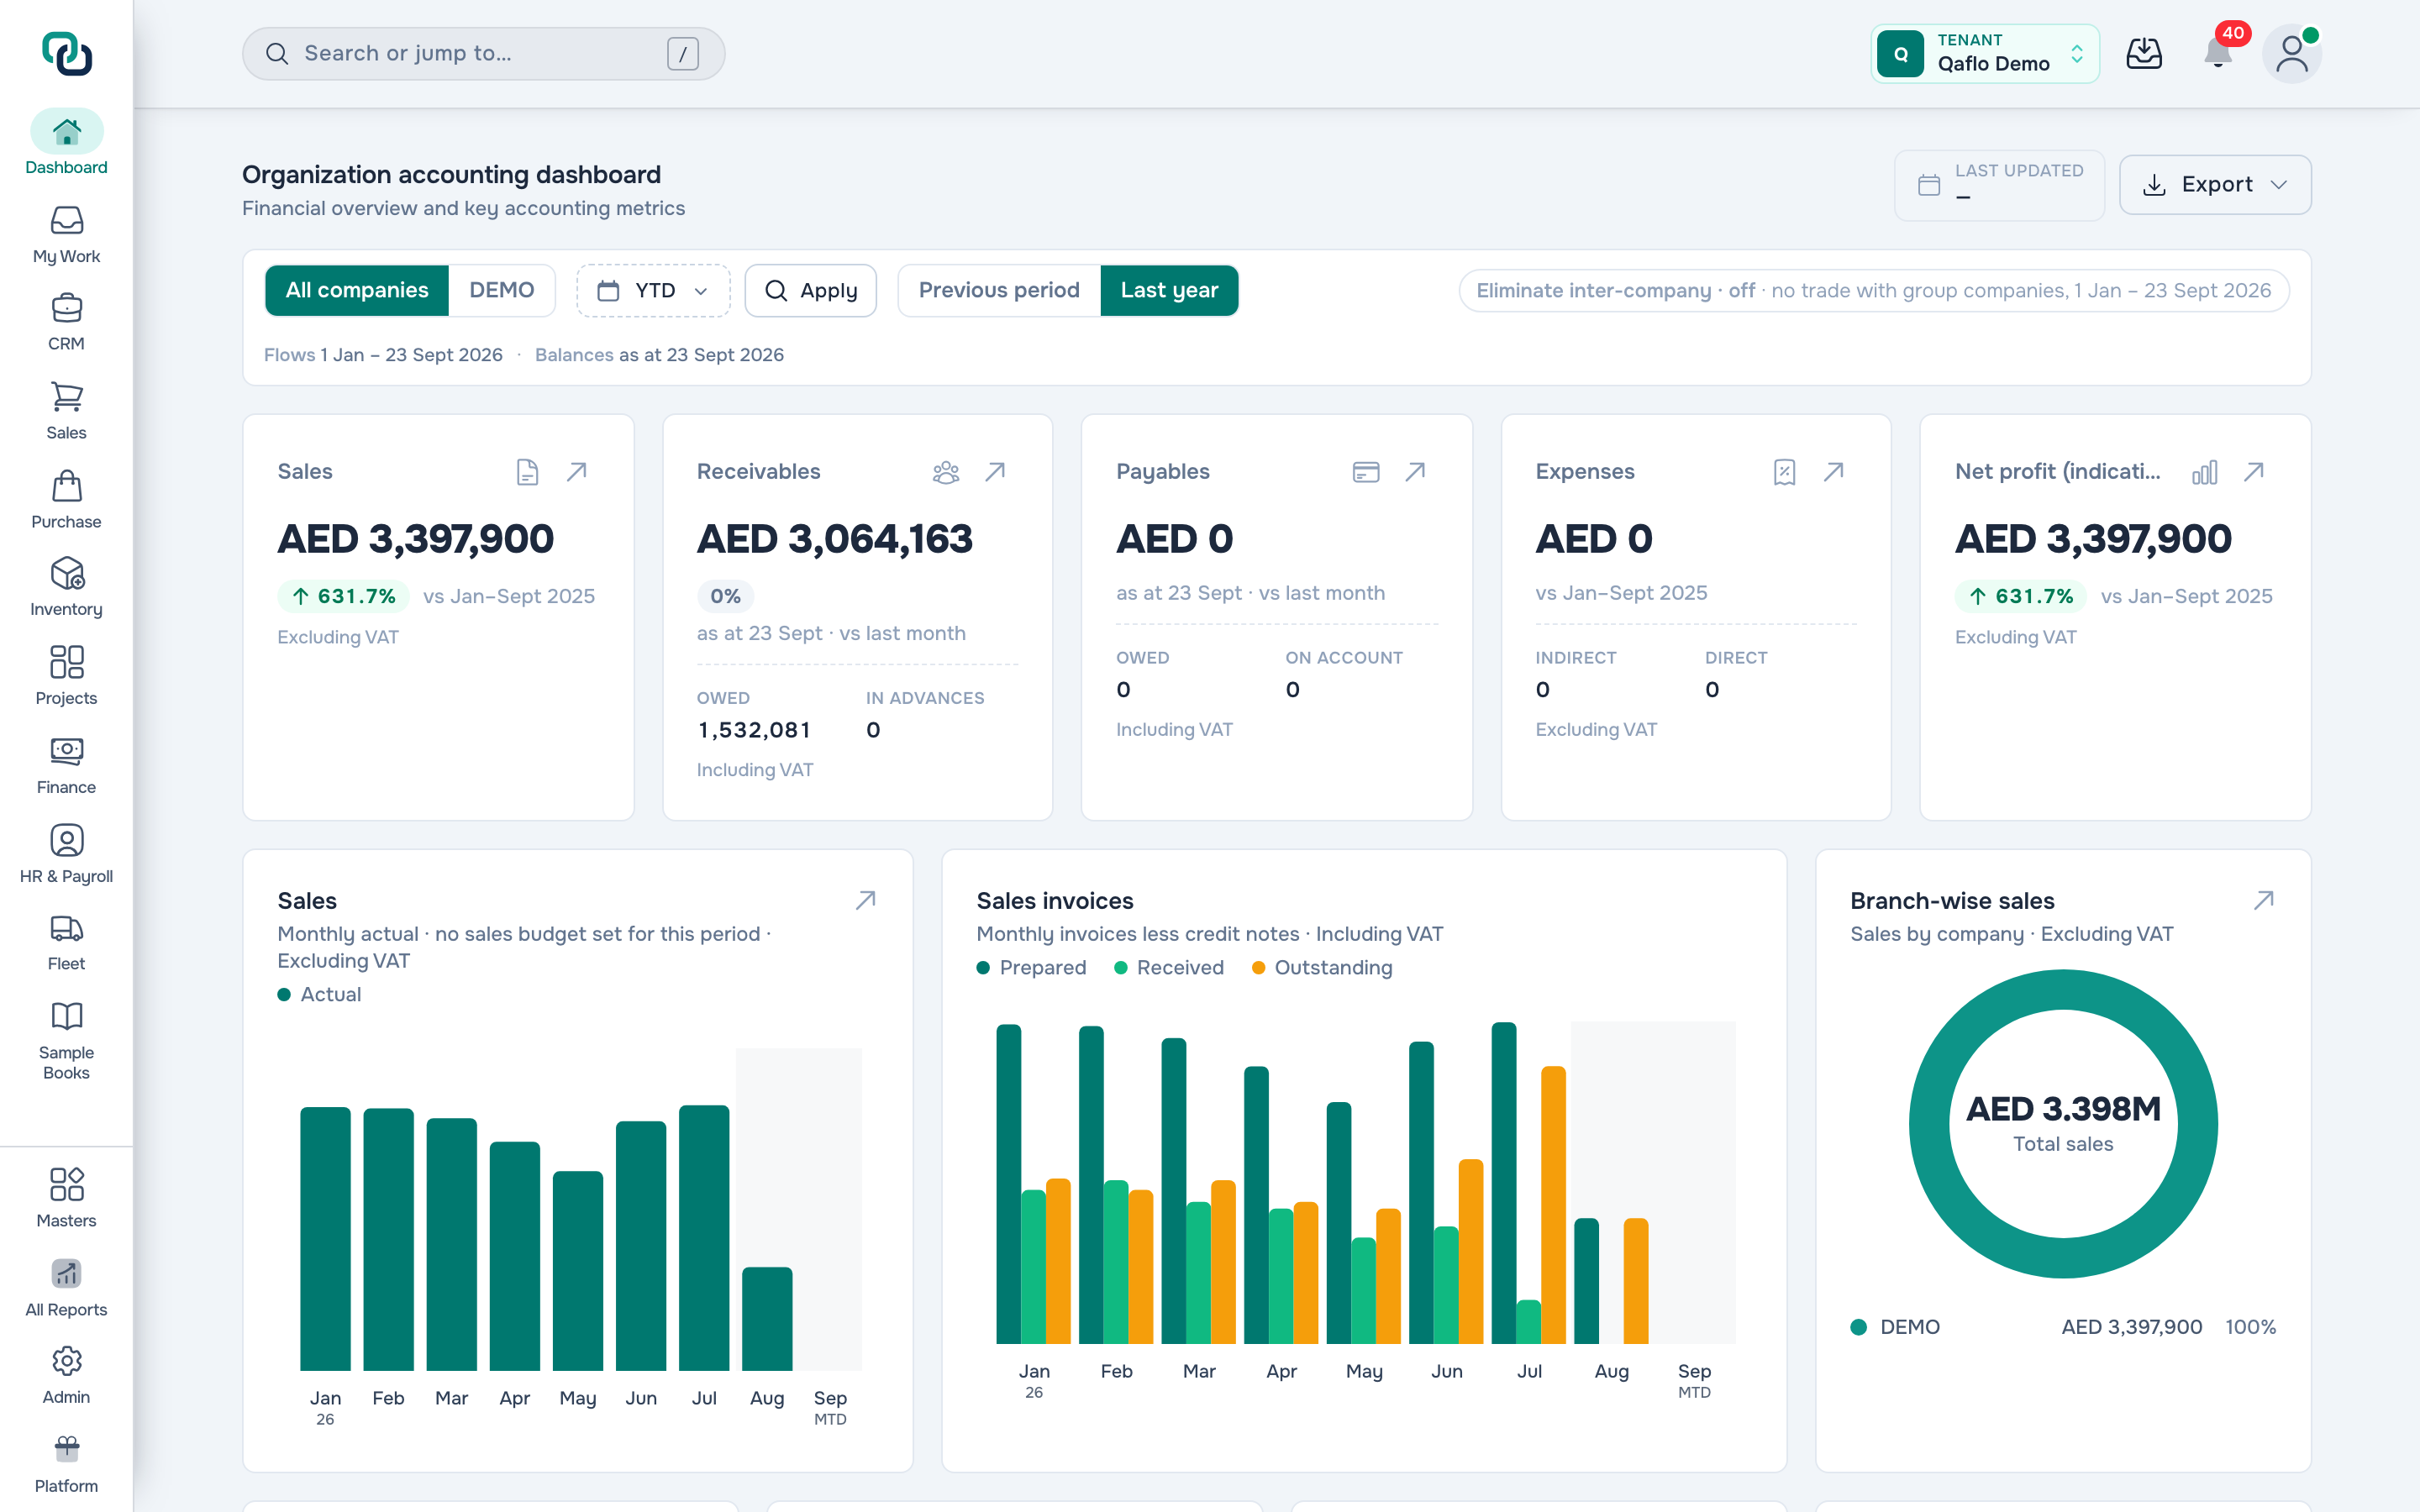Open the Receivables card arrow link
2420x1512 pixels.
point(995,472)
